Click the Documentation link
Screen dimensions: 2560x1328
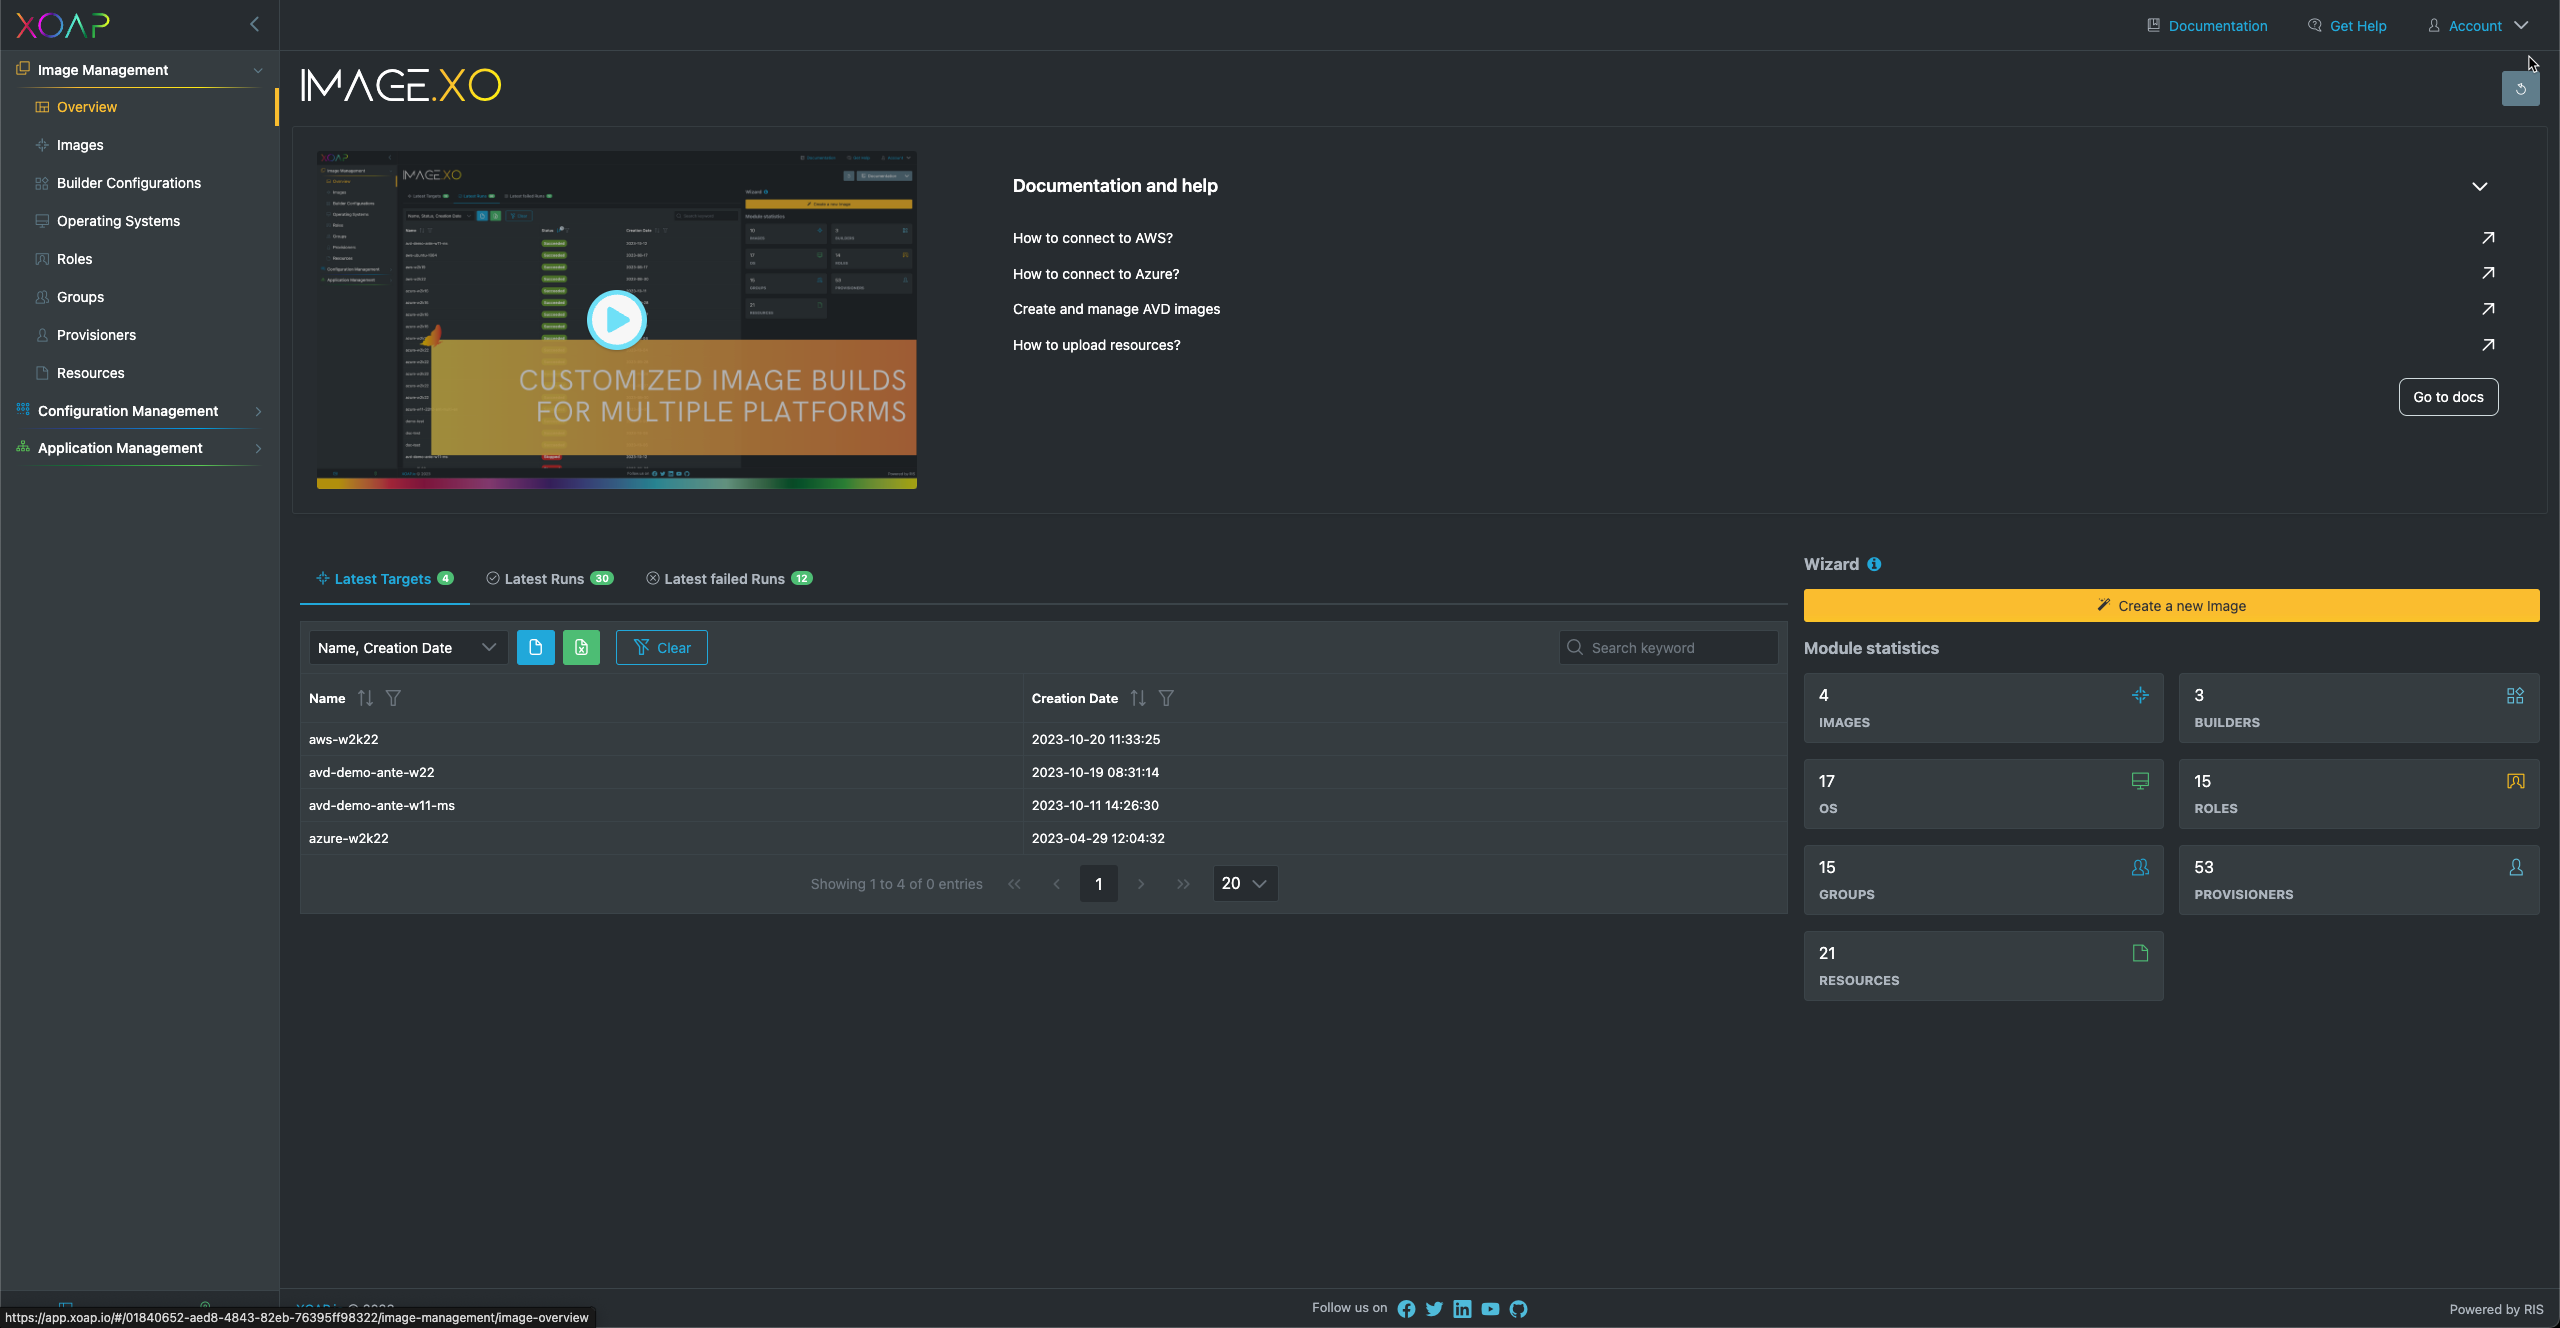[x=2207, y=26]
